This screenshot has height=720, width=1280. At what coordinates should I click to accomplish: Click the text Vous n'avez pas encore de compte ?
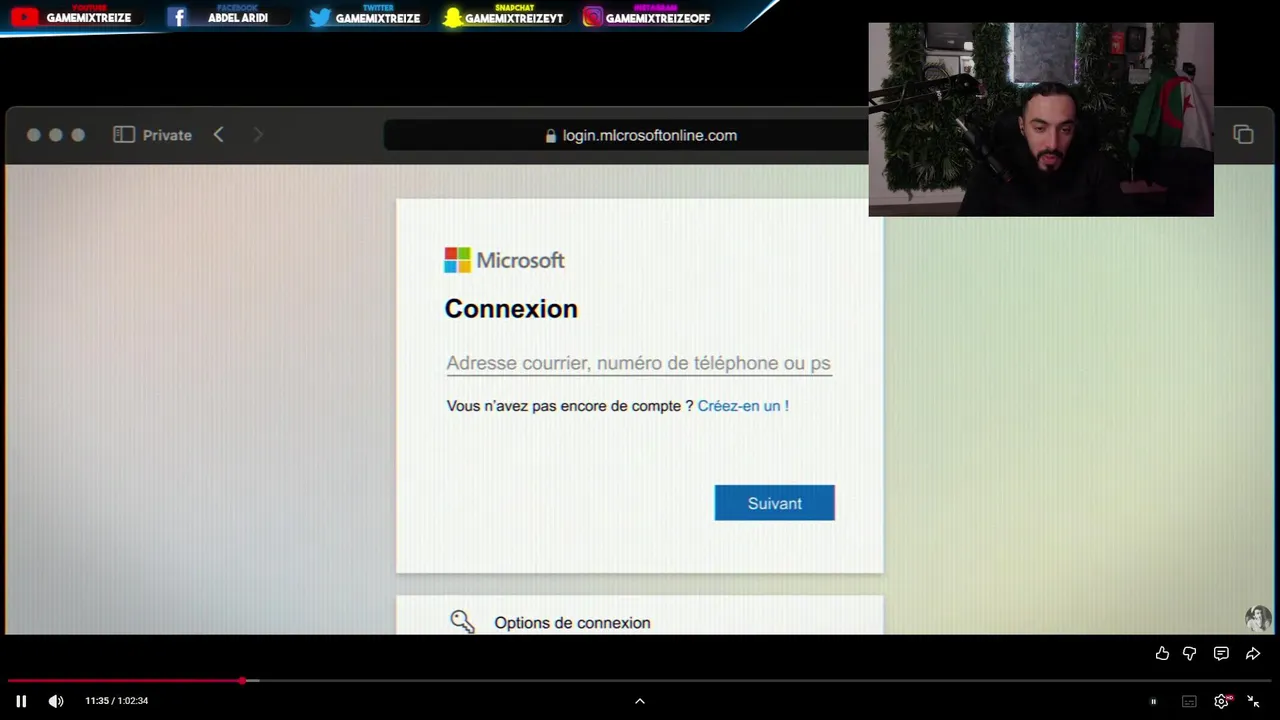[x=570, y=406]
